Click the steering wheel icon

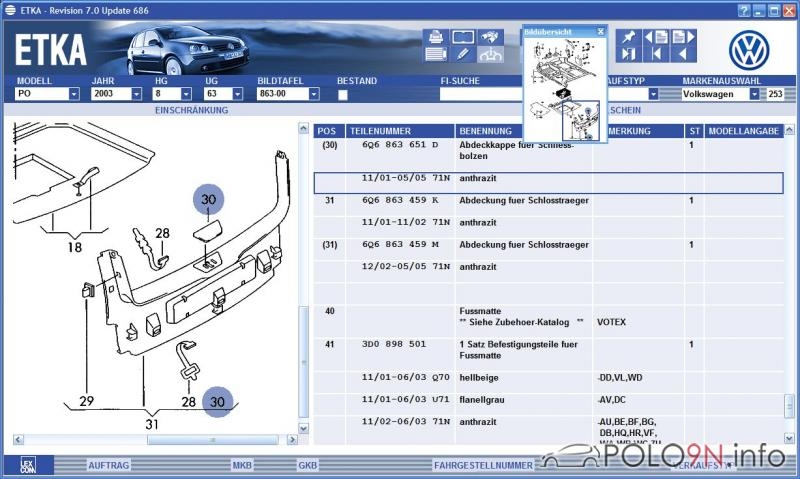(490, 55)
